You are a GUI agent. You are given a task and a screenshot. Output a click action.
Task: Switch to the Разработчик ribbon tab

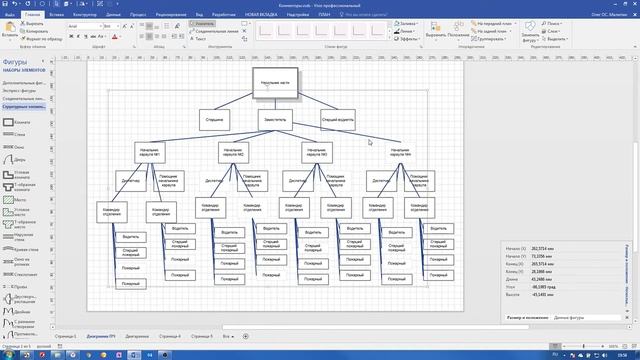click(224, 14)
